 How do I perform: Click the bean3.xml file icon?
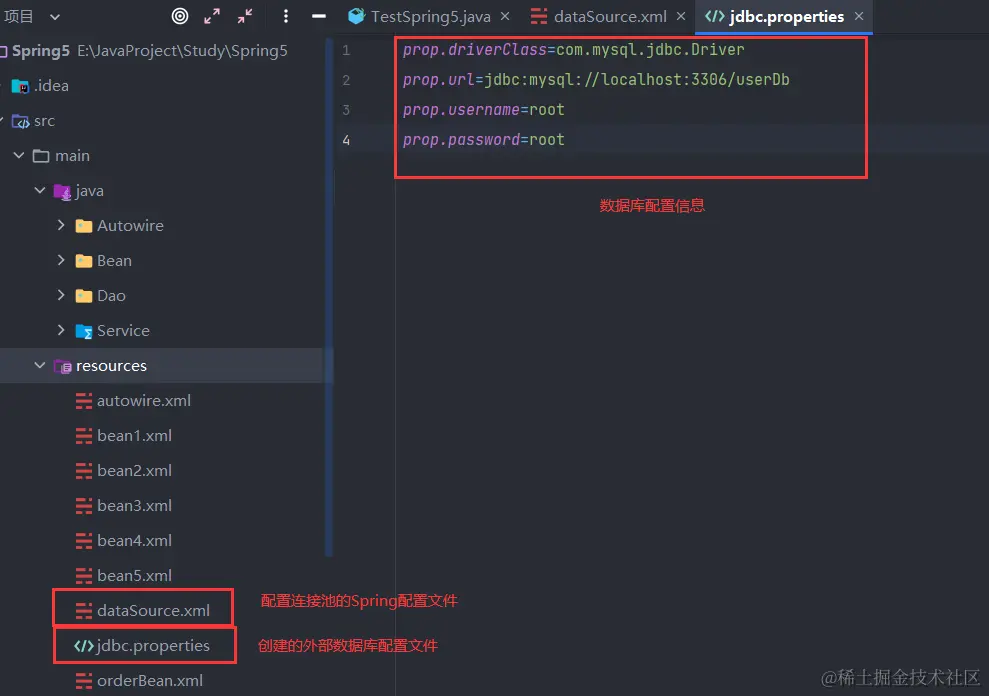(83, 506)
